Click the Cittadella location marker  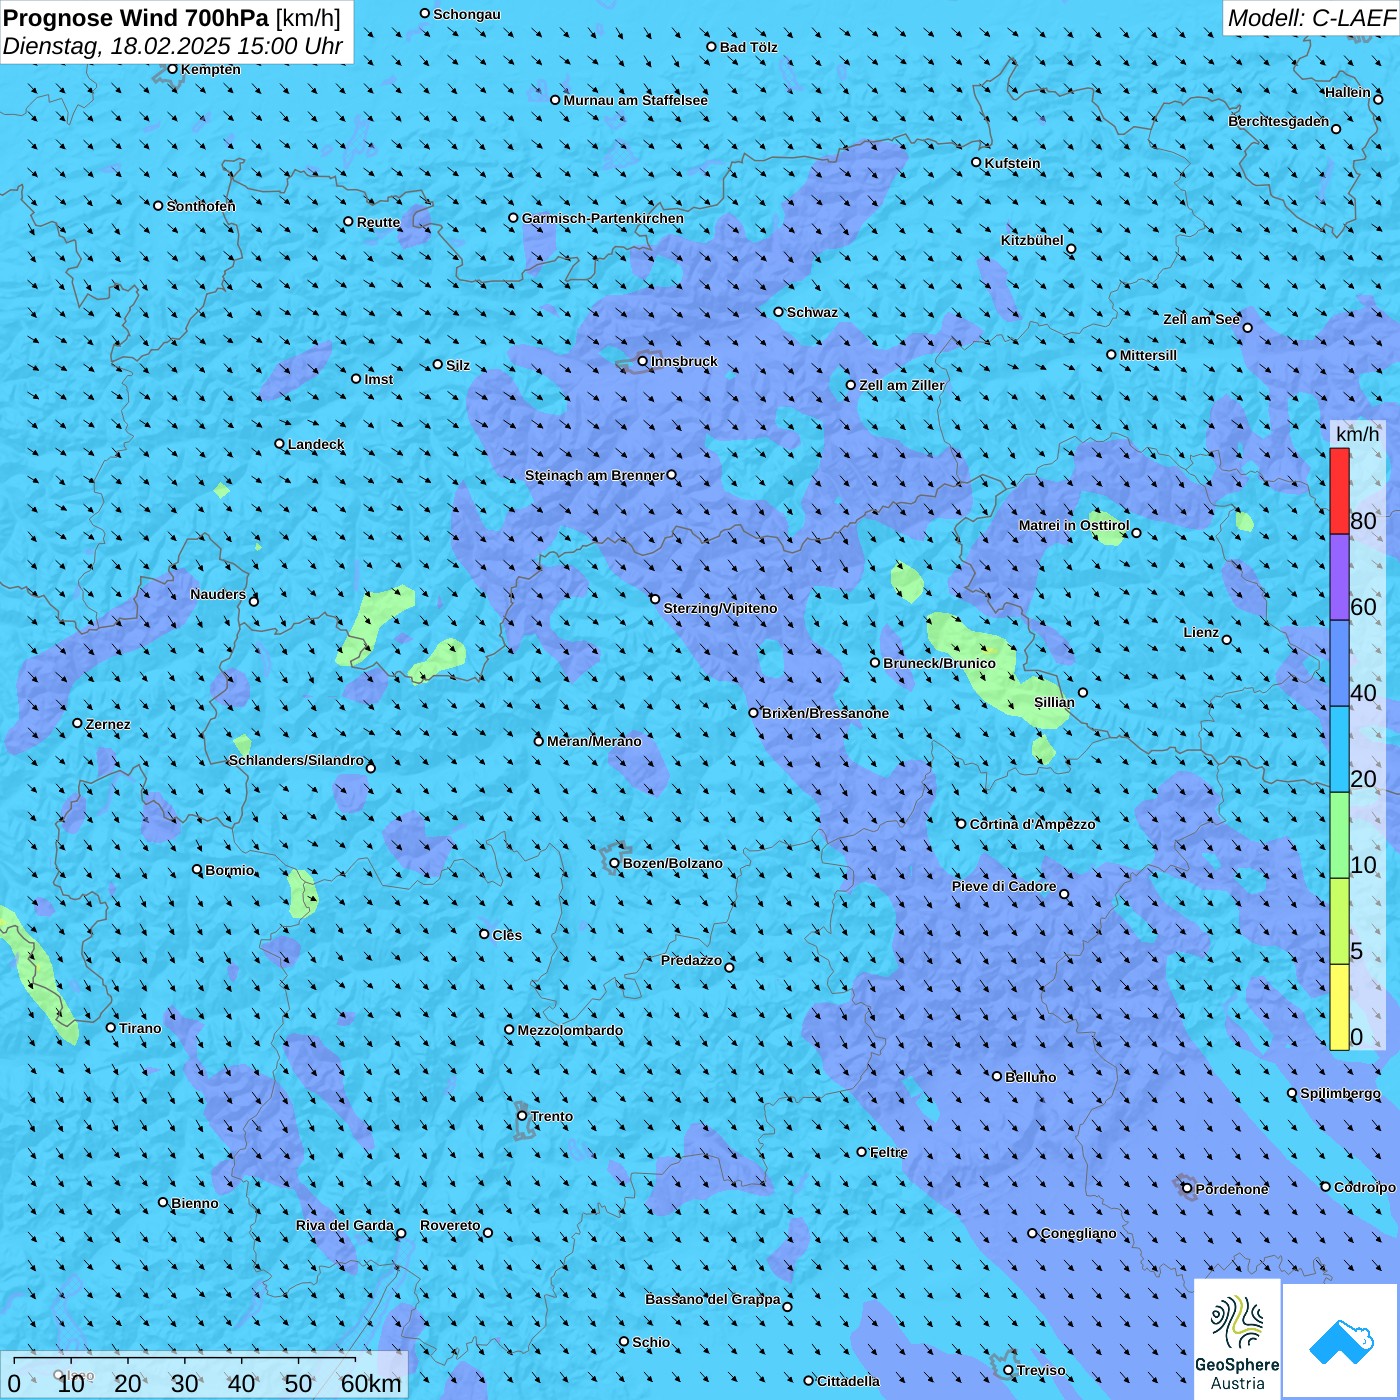pyautogui.click(x=809, y=1380)
